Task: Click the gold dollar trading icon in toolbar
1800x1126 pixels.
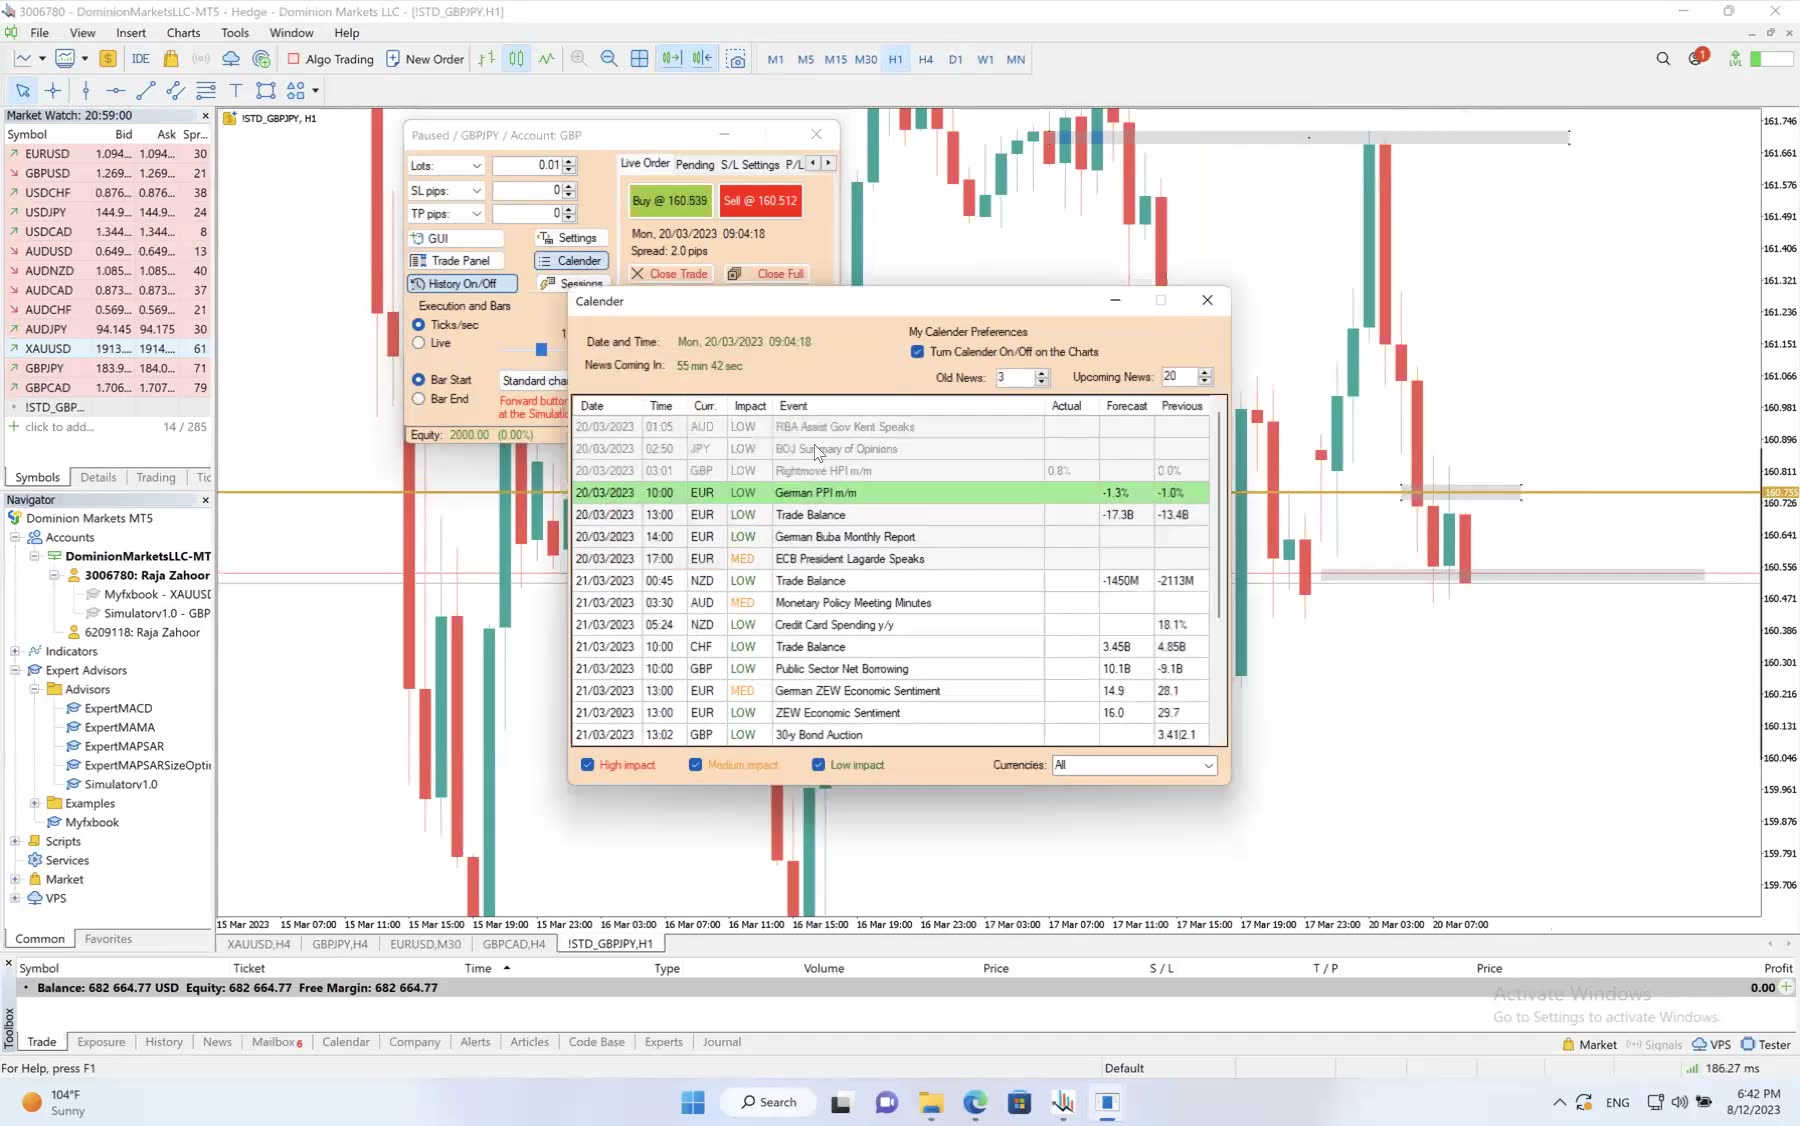Action: point(108,59)
